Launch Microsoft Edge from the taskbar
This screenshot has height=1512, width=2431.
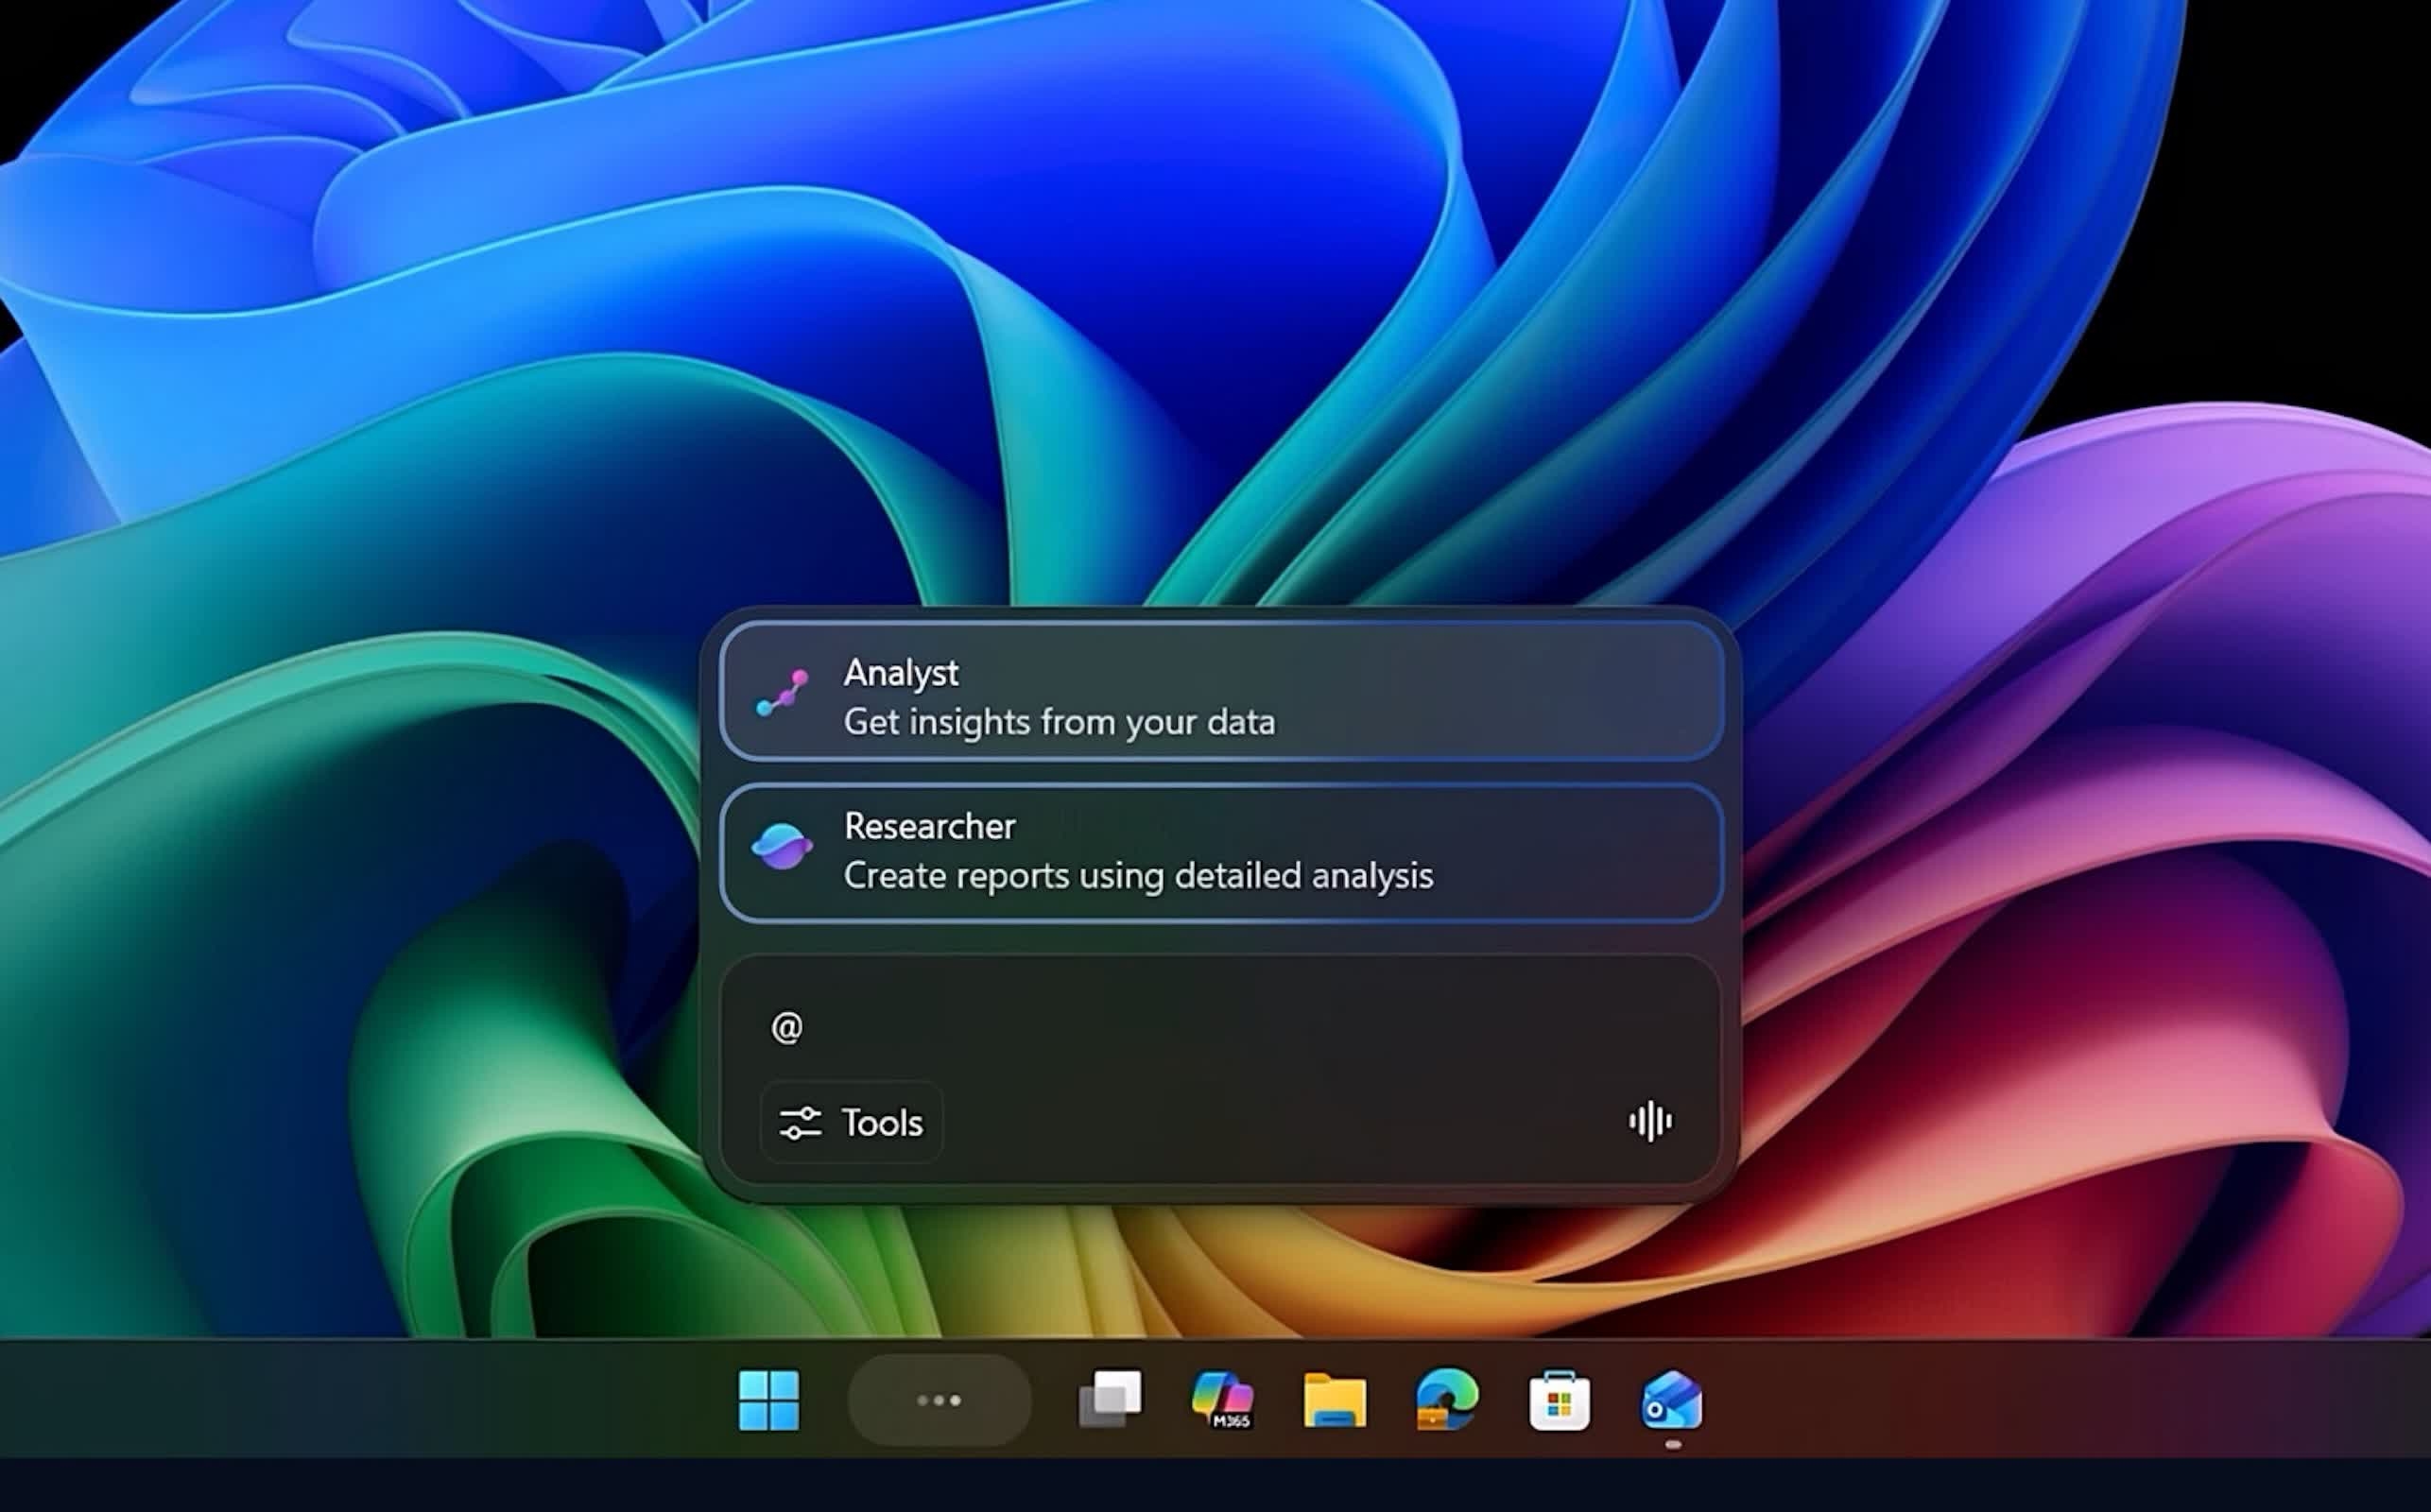[1447, 1399]
